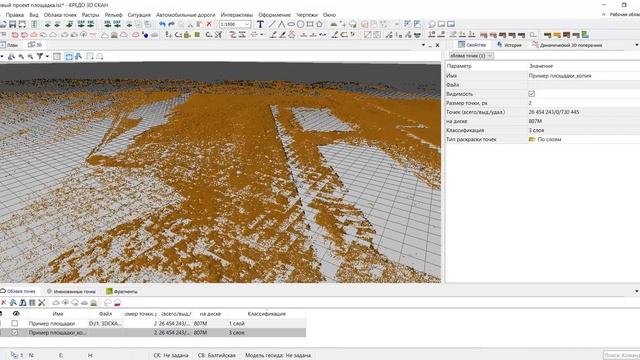
Task: Click the 1 слой classification cell
Action: (x=237, y=323)
